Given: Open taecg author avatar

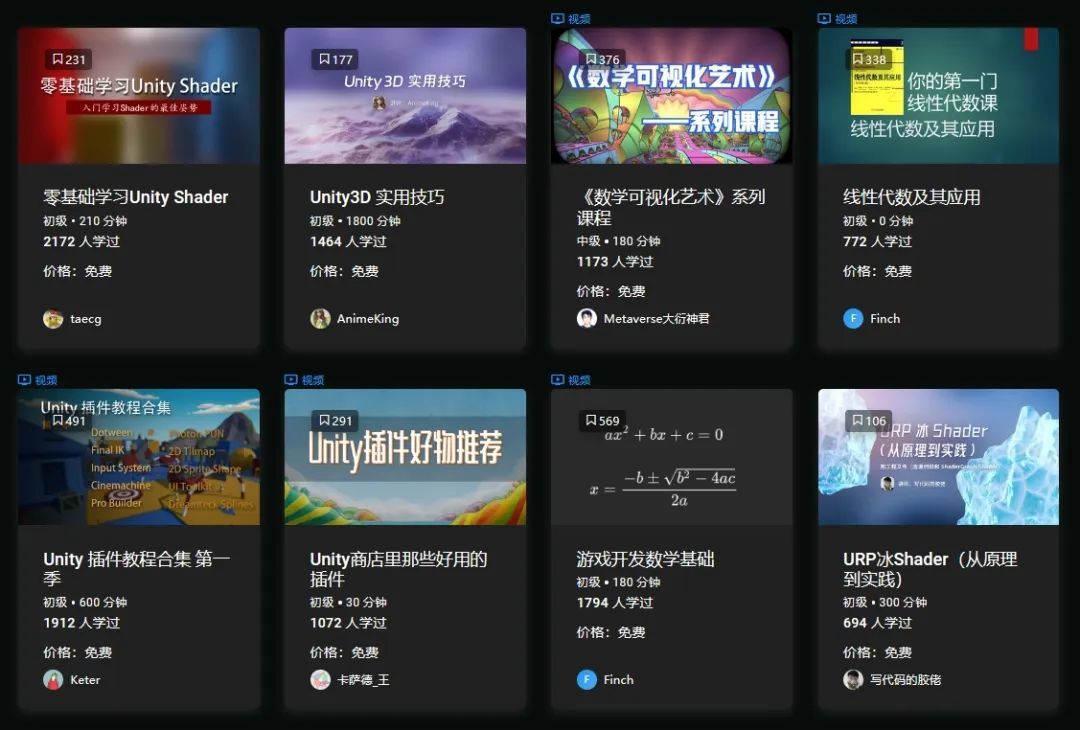Looking at the screenshot, I should coord(53,319).
